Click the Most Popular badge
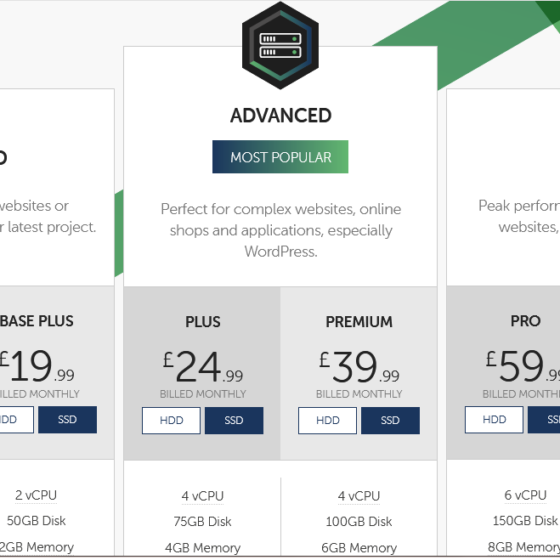 tap(280, 157)
